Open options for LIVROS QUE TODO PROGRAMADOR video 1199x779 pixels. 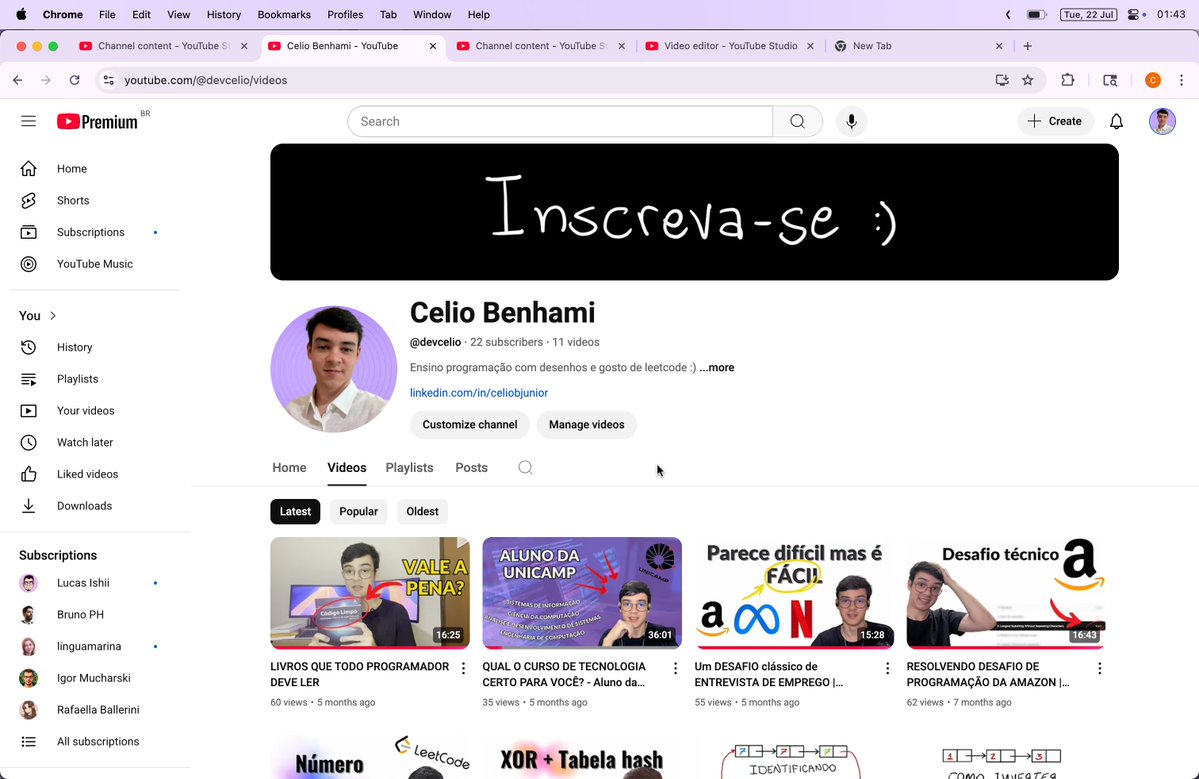463,668
